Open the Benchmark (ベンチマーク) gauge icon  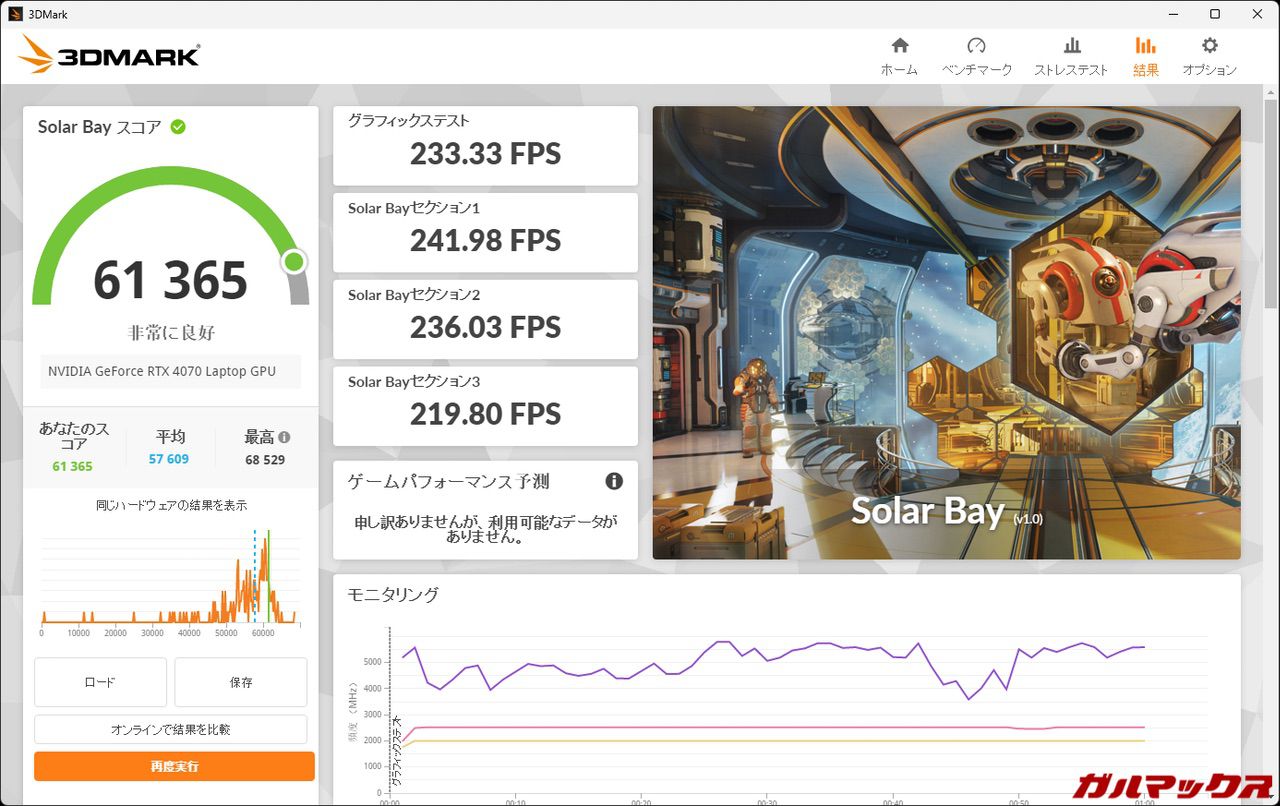click(976, 46)
